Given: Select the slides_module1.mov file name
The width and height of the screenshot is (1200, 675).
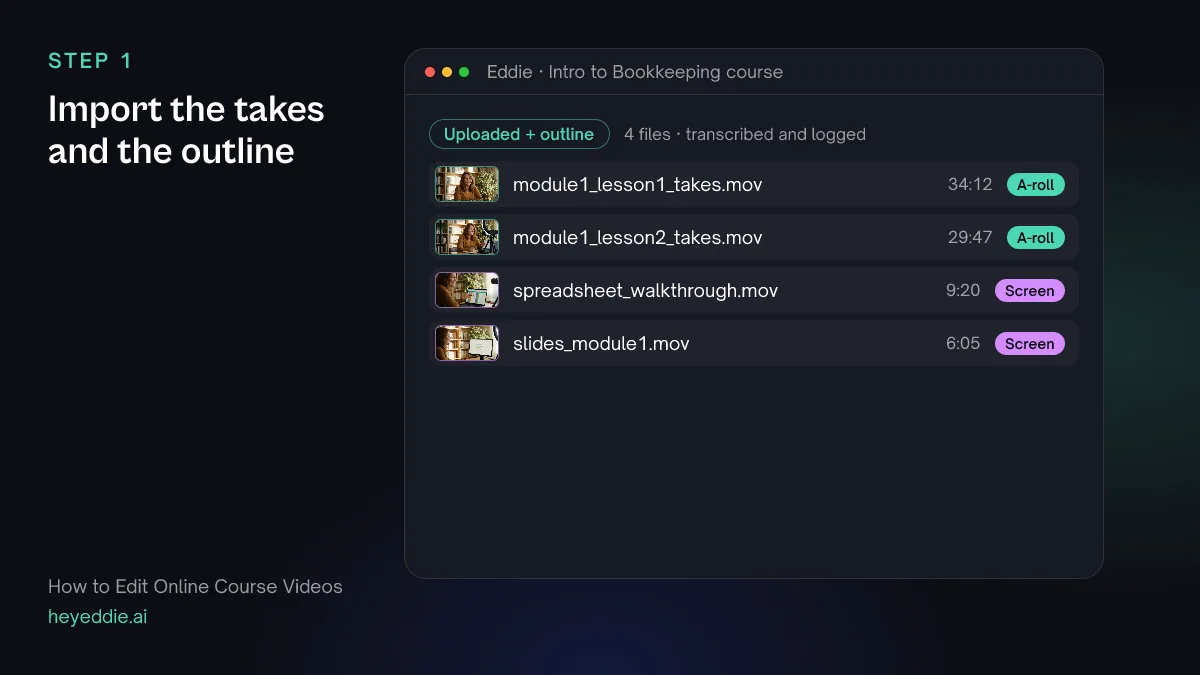Looking at the screenshot, I should point(601,343).
